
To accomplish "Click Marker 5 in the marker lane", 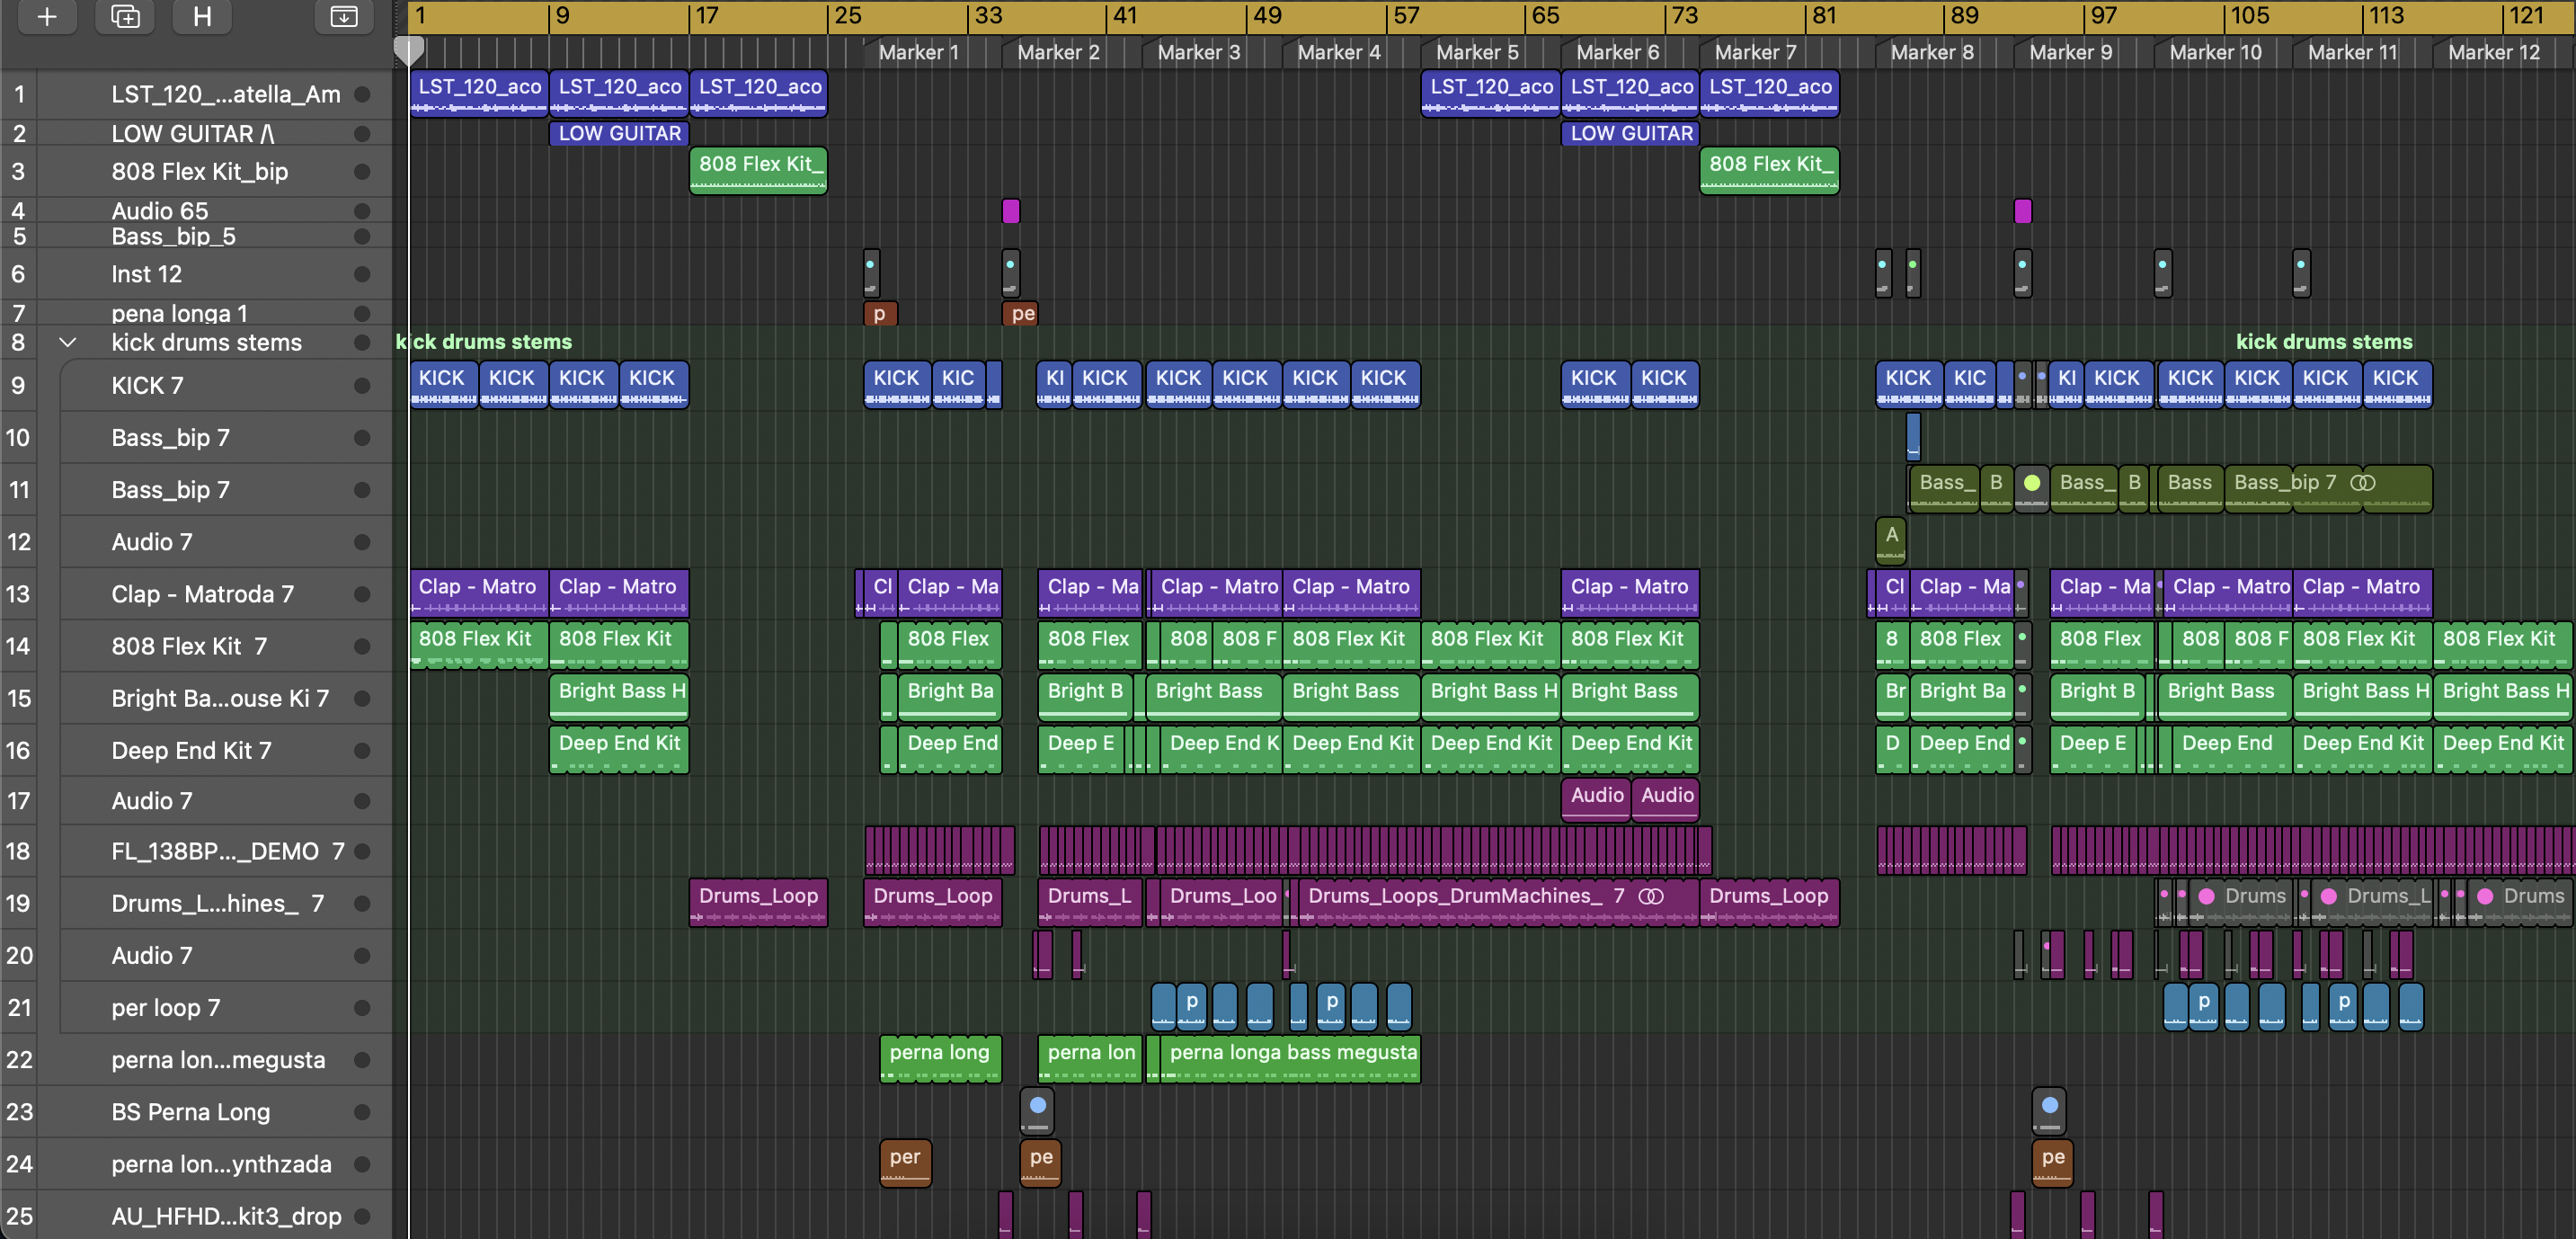I will click(1476, 52).
